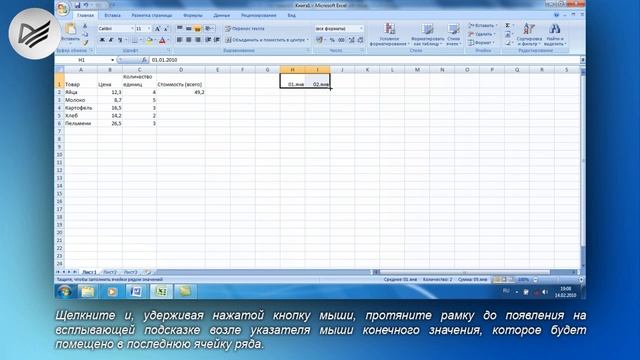Toggle bold formatting
The width and height of the screenshot is (640, 360).
click(x=102, y=40)
